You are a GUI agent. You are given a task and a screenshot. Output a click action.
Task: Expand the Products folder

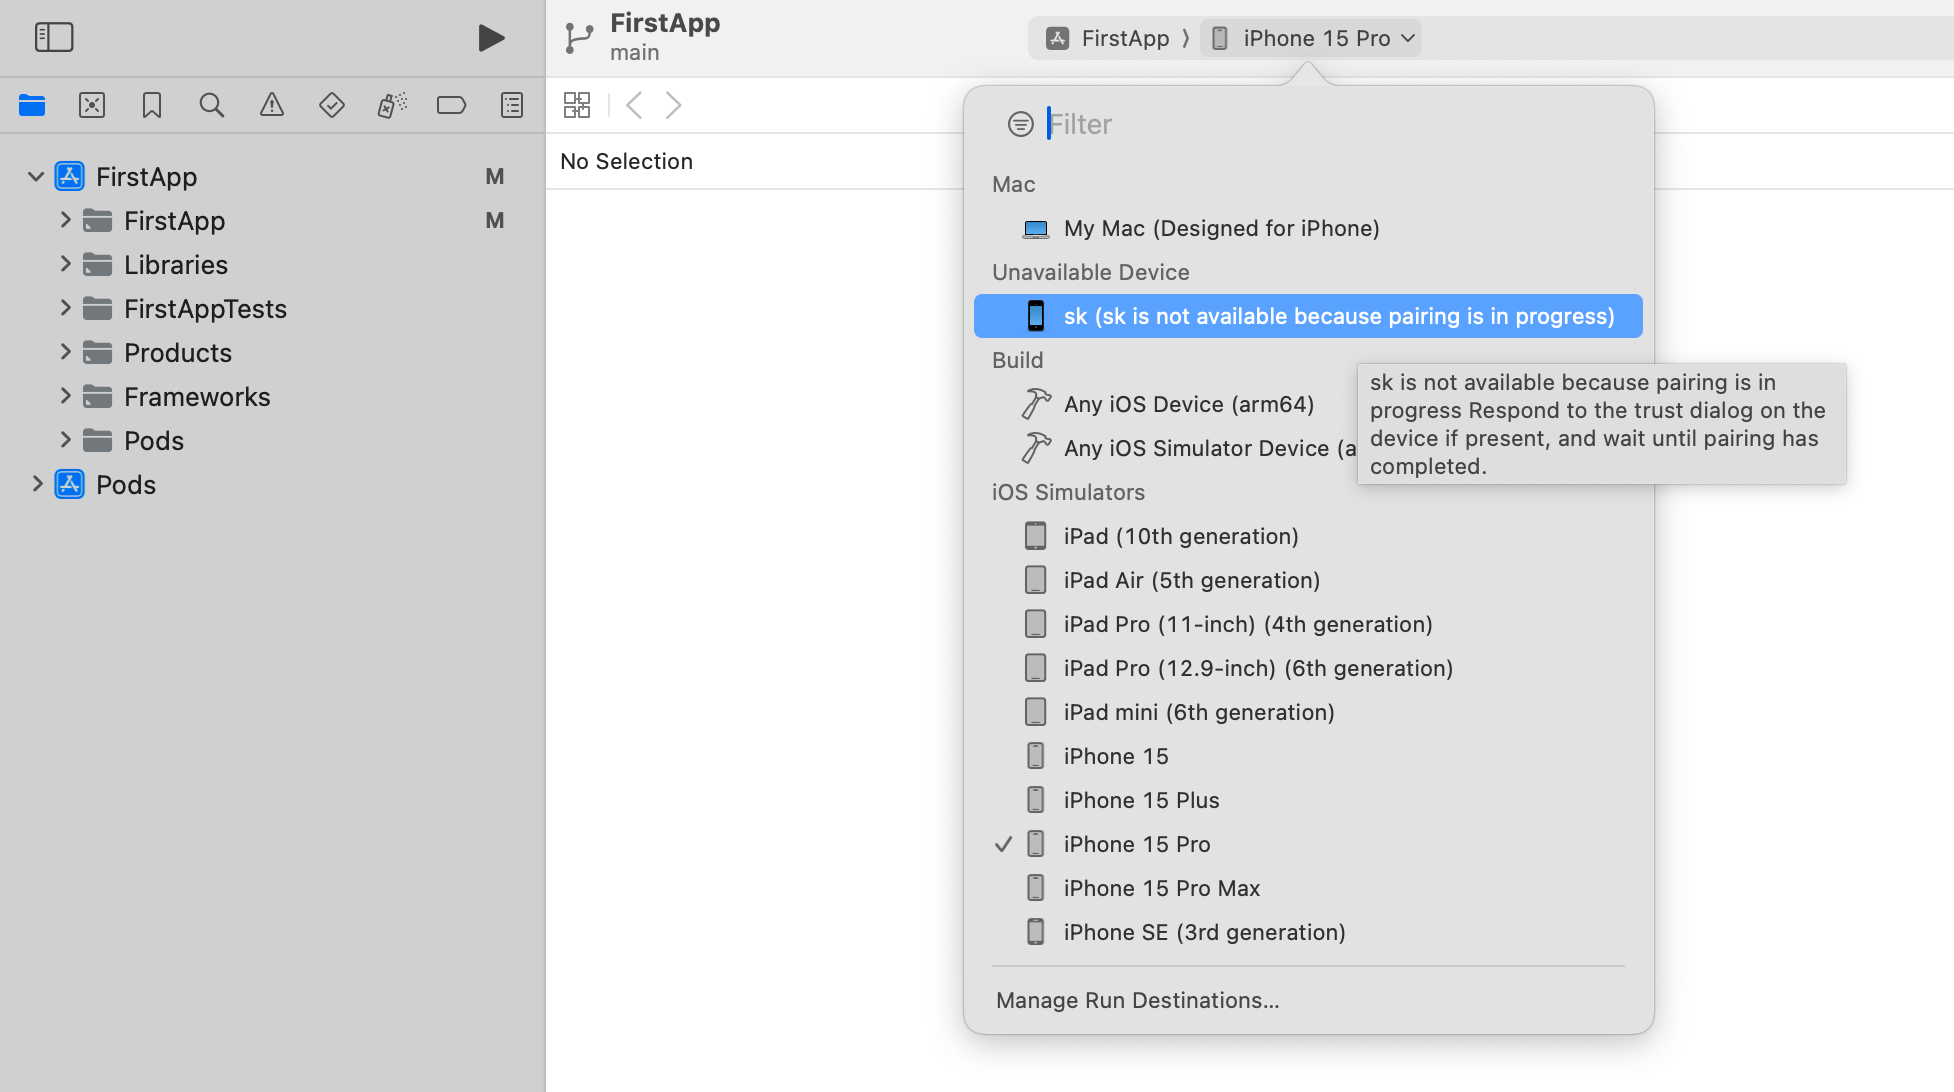(65, 352)
